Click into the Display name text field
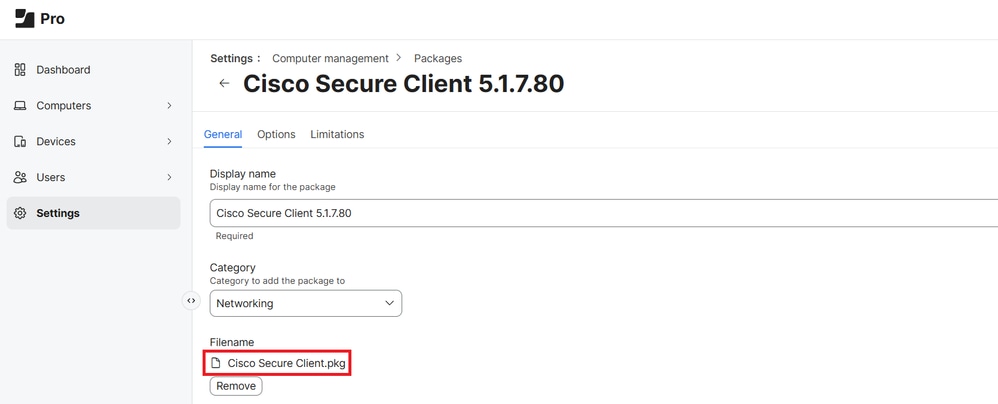 [600, 213]
